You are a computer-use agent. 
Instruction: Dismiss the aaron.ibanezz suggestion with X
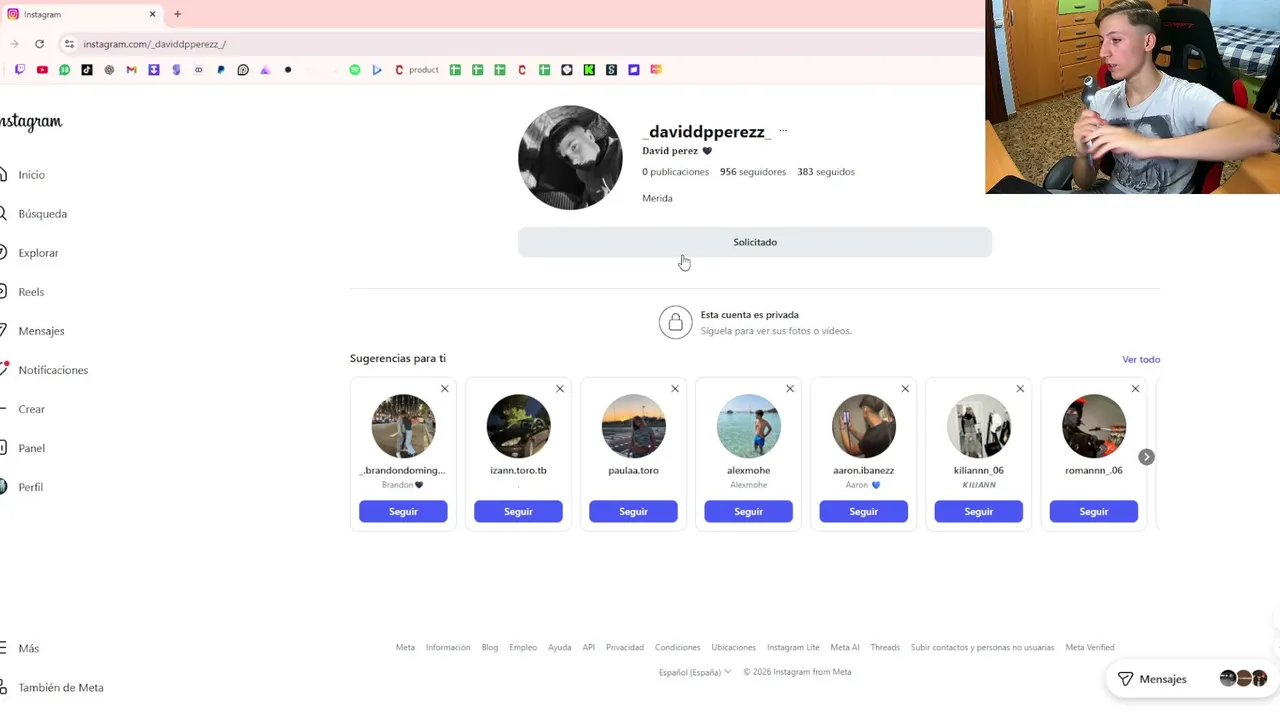coord(905,389)
